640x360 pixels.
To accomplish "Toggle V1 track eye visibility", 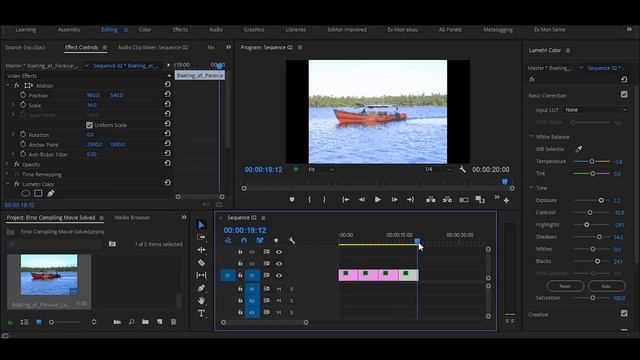I will click(279, 276).
